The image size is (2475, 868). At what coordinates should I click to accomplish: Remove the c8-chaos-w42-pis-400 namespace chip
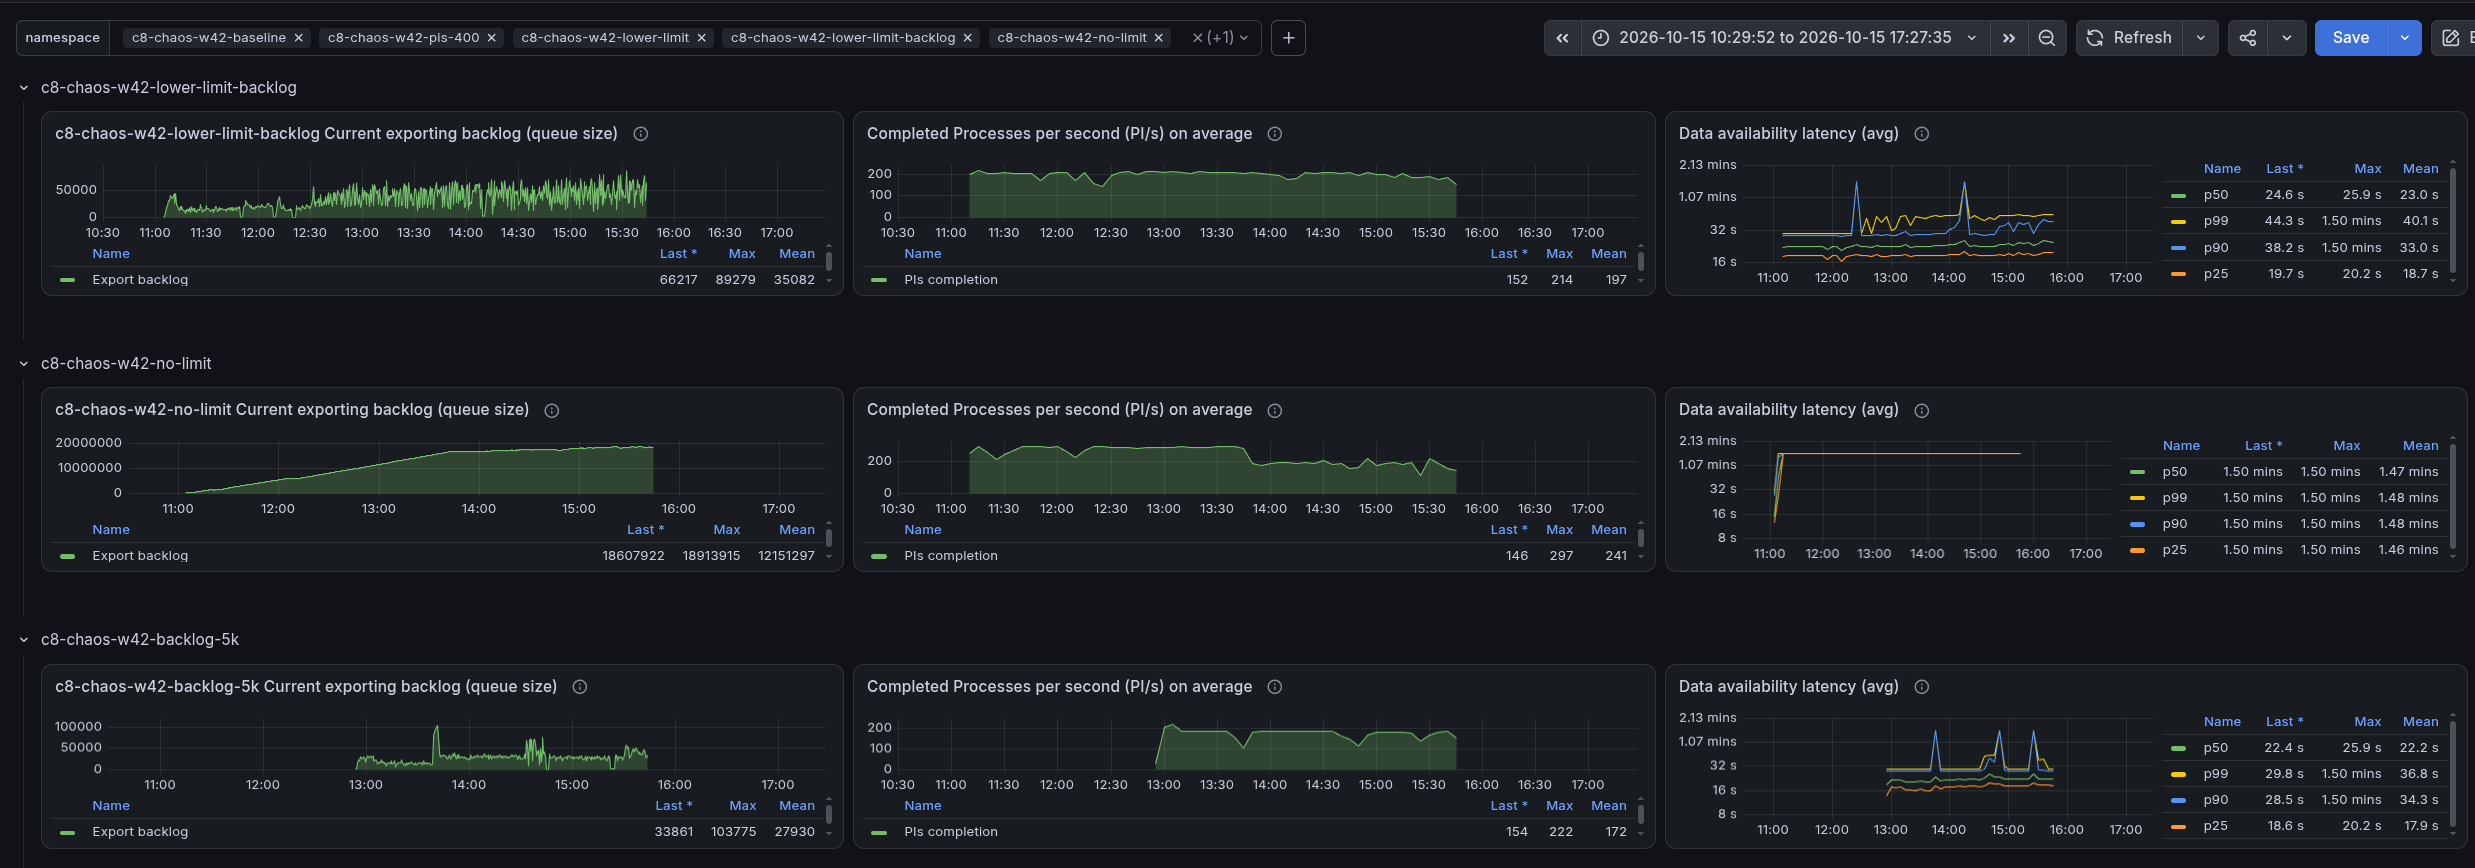point(491,38)
